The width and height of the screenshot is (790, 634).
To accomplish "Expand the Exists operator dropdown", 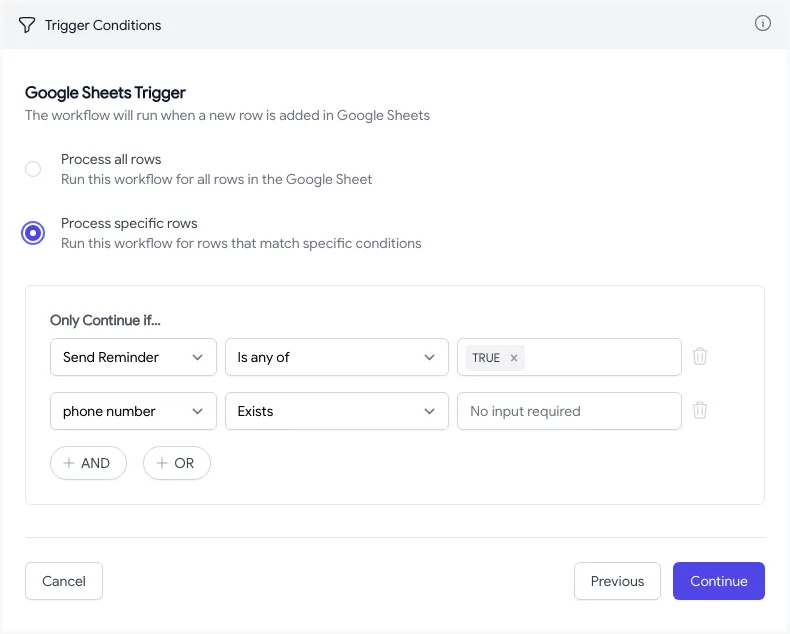I will [336, 411].
